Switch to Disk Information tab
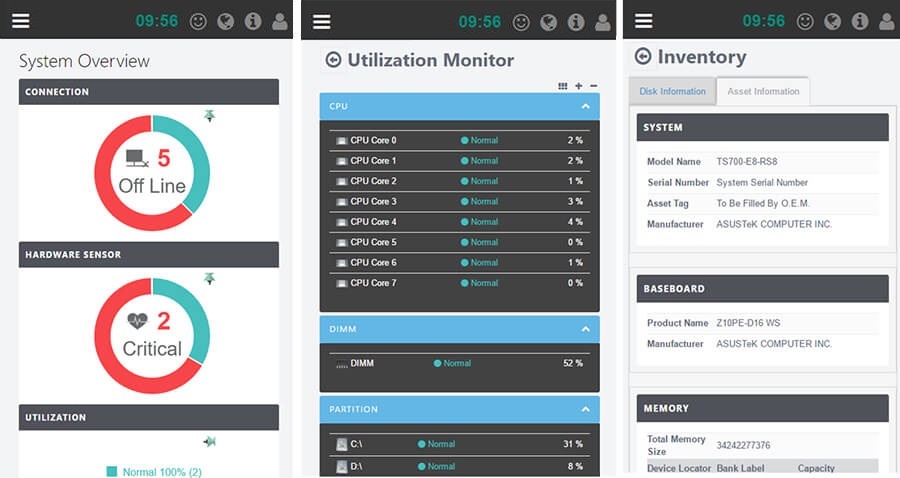Viewport: 900px width, 478px height. [x=672, y=91]
